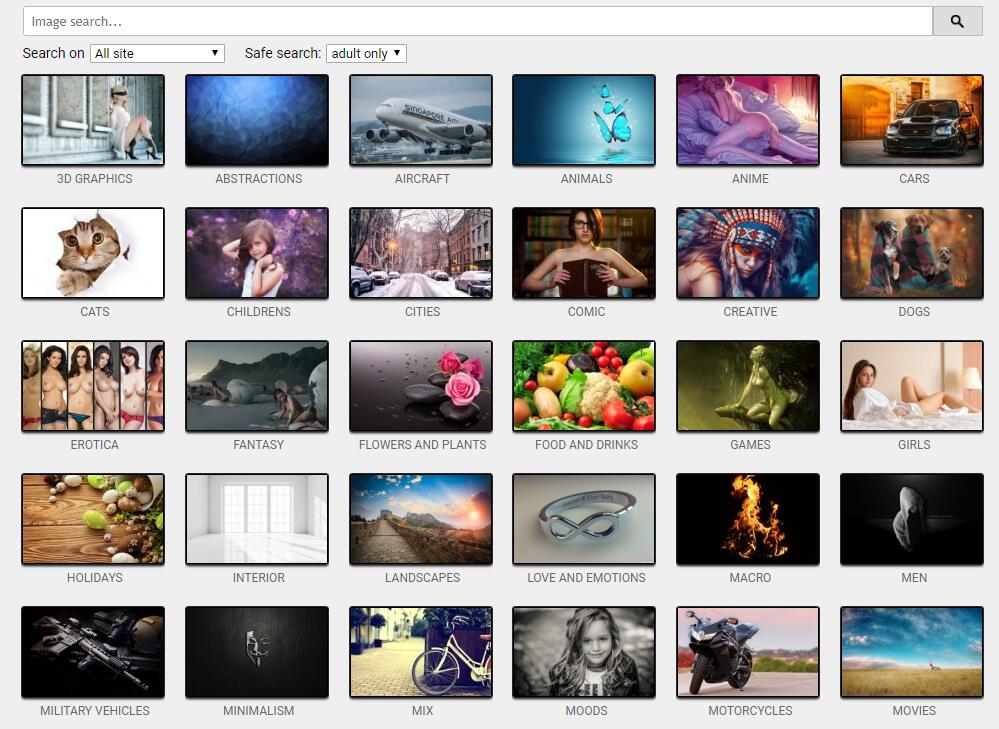Click the MACRO category label
The image size is (999, 729).
coord(751,578)
